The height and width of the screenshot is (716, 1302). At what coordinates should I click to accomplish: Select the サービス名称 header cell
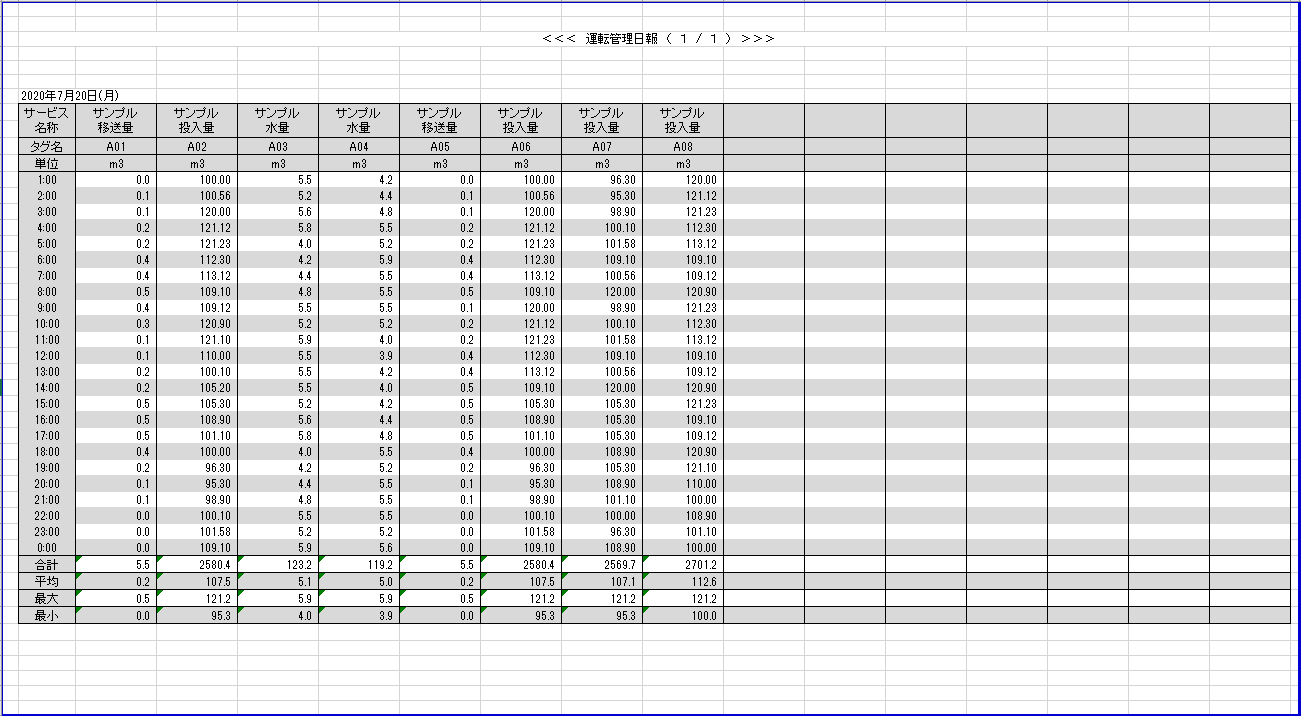click(47, 120)
